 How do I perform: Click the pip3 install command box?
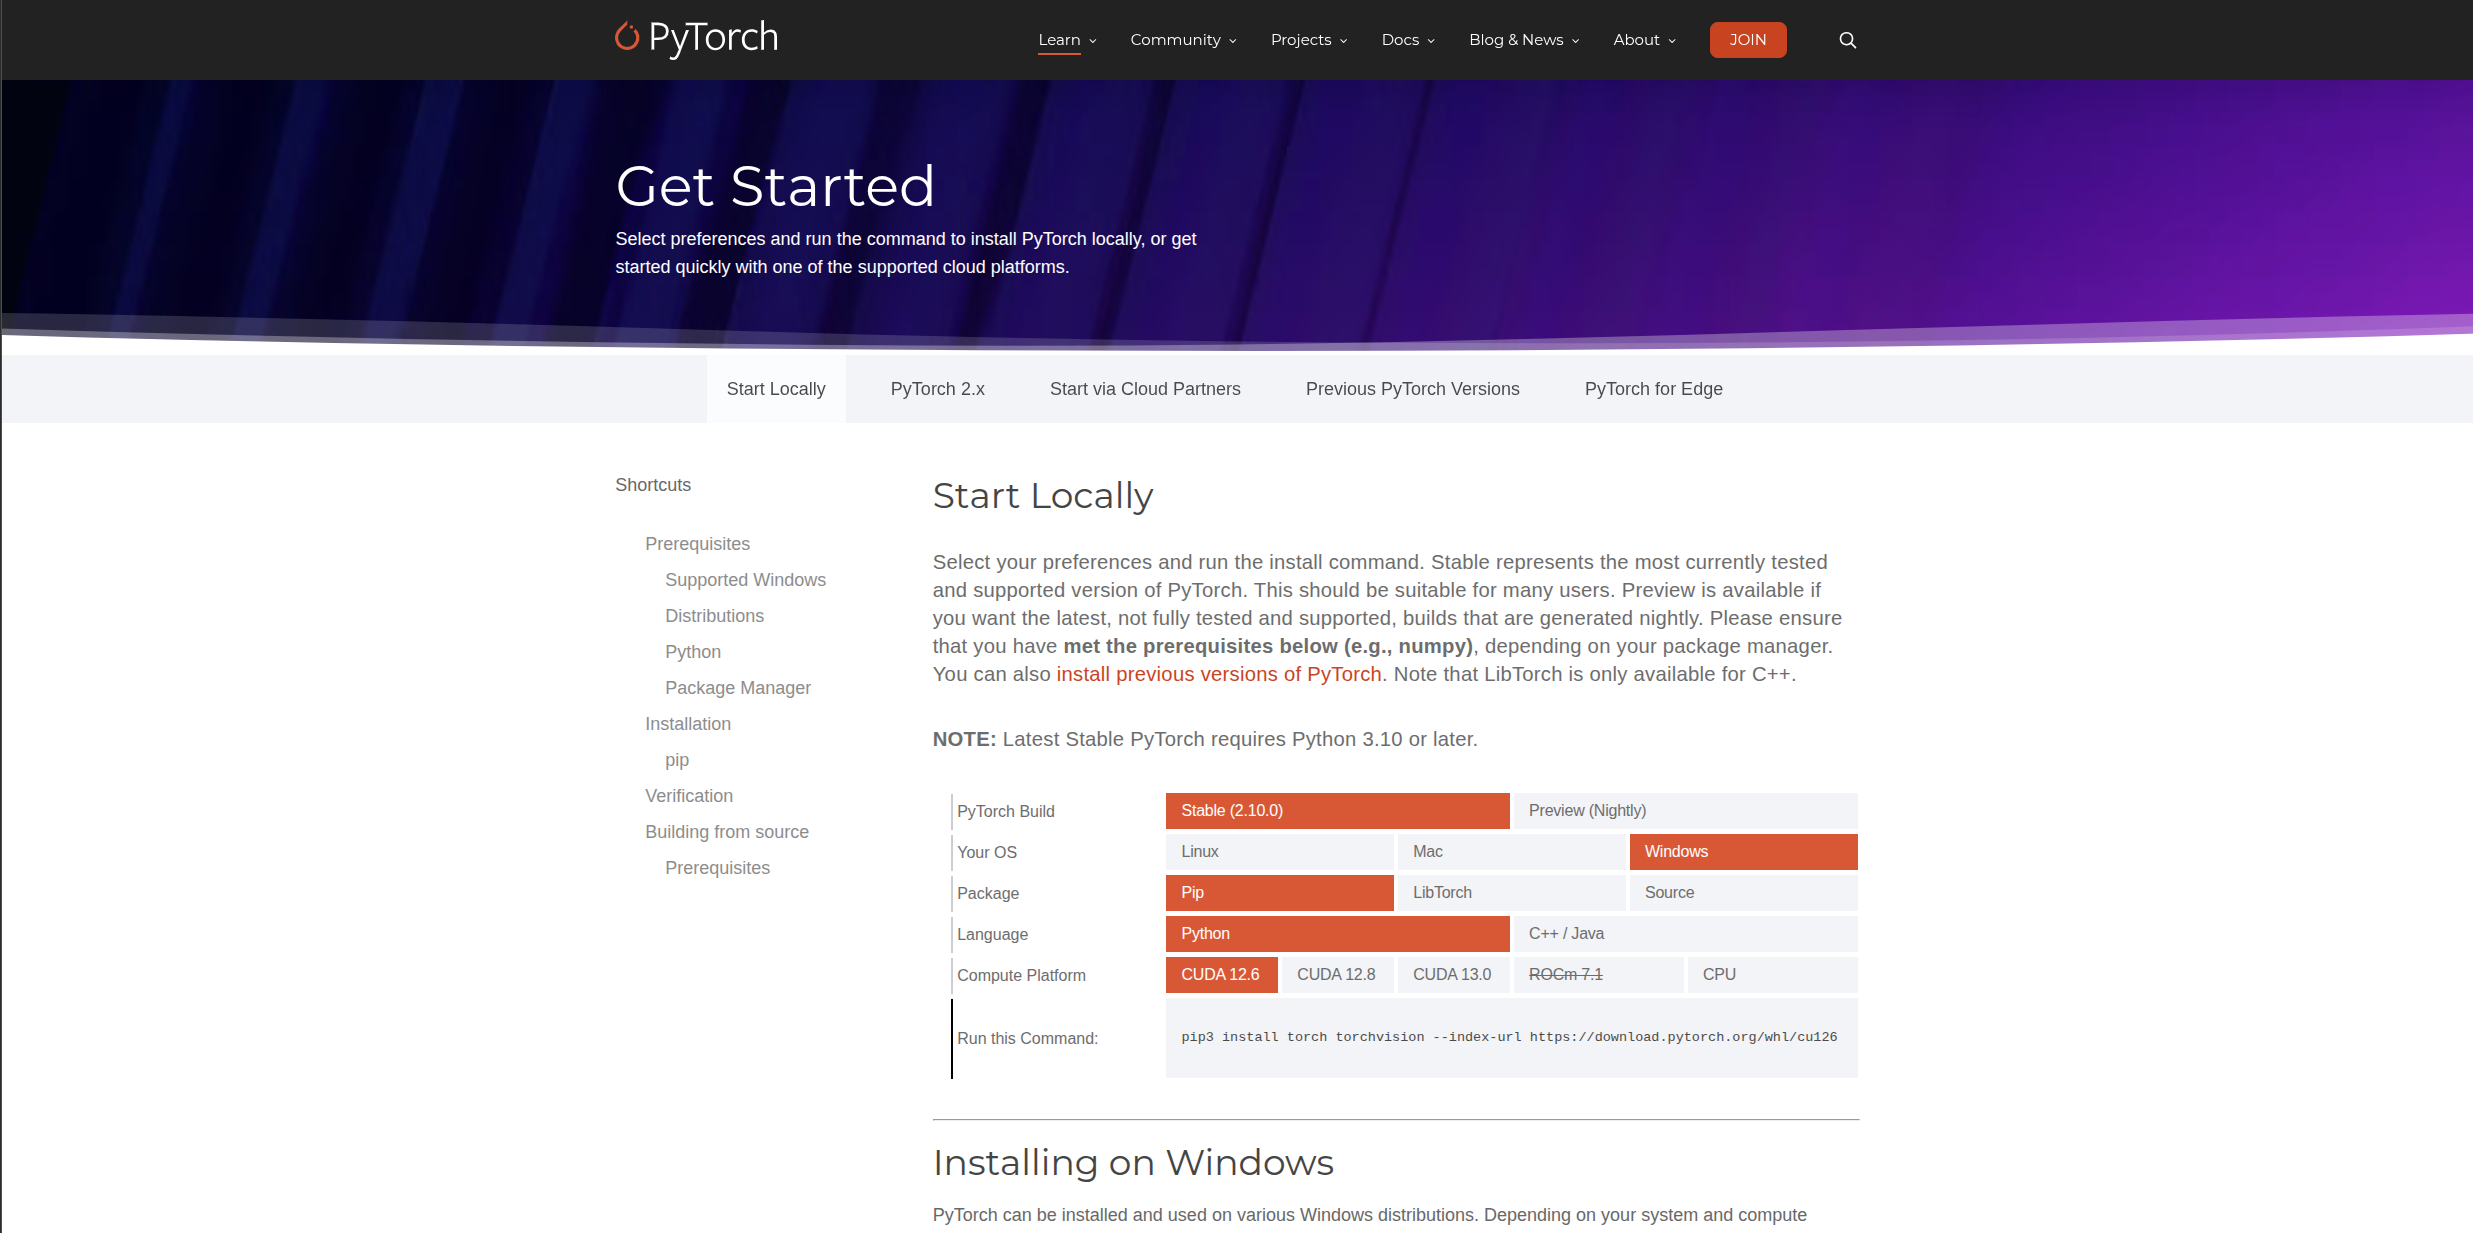pos(1510,1038)
